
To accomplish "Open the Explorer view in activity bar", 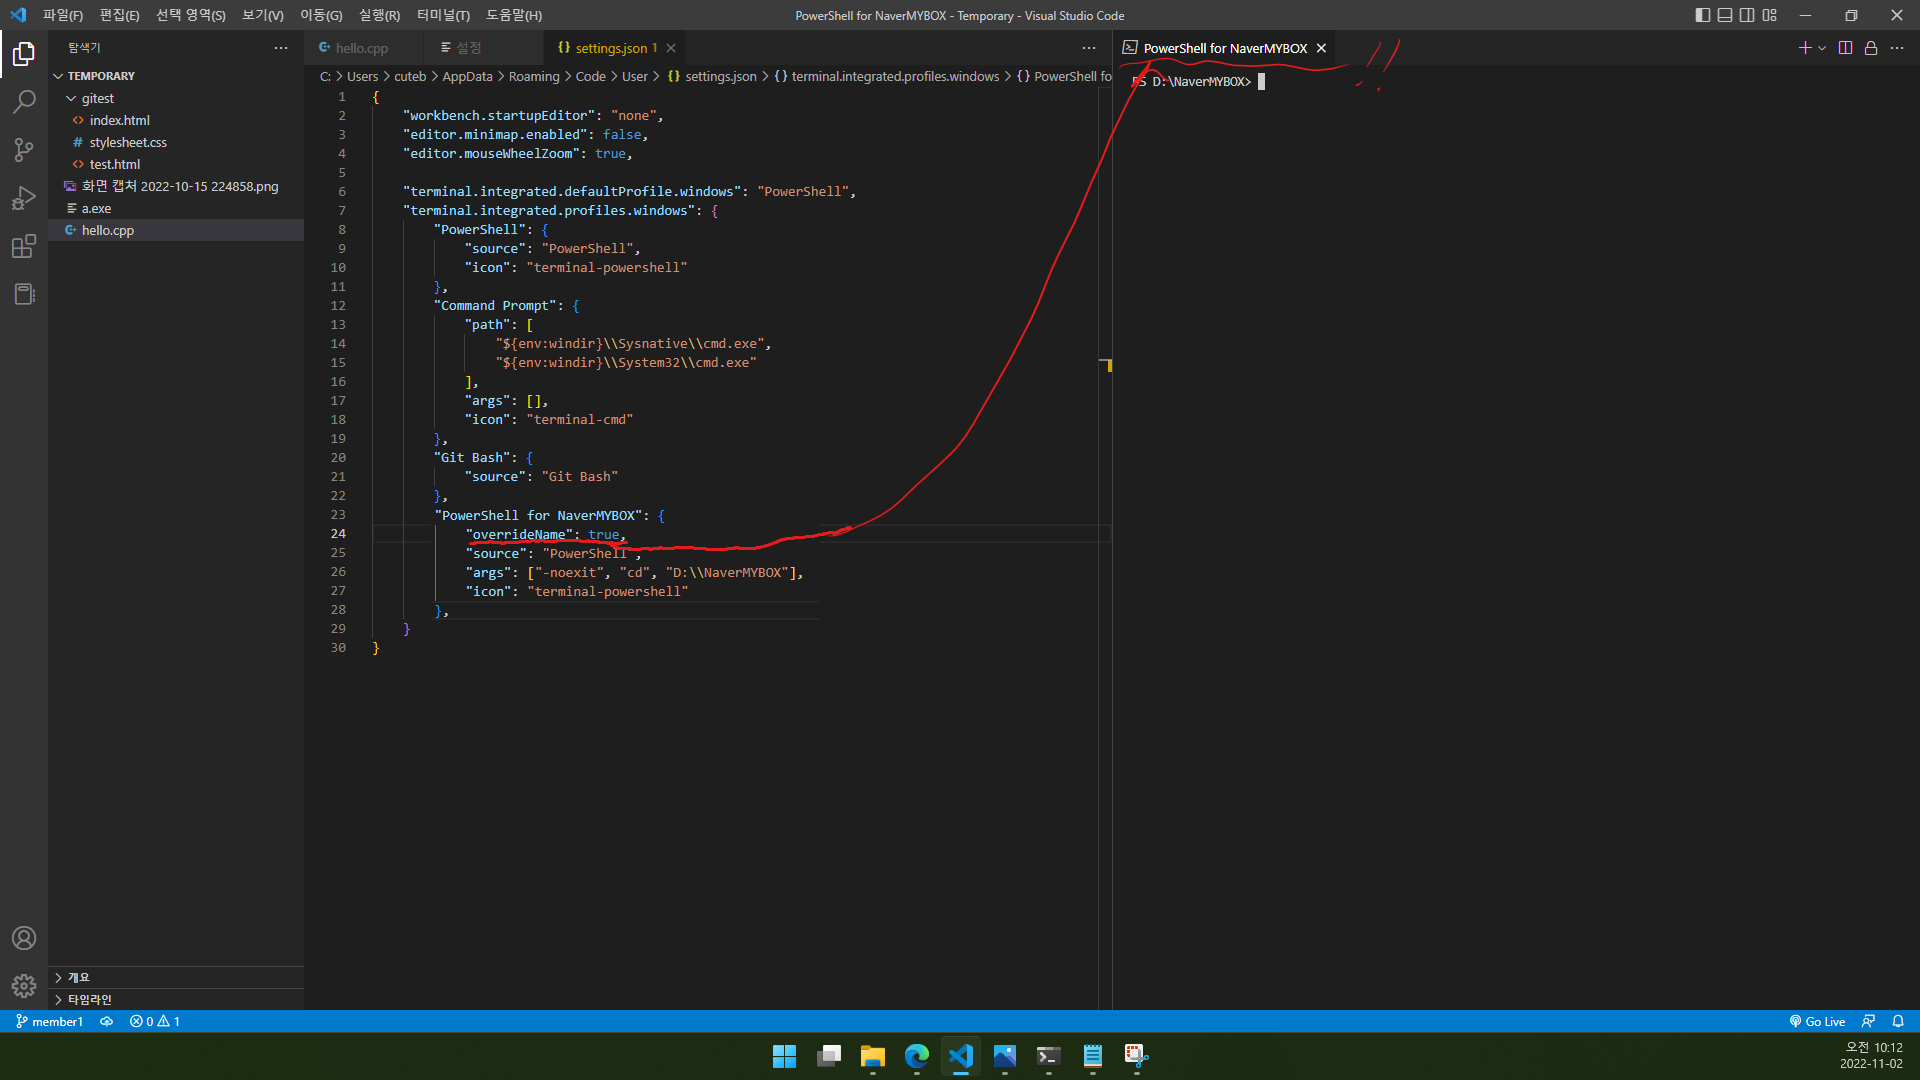I will pyautogui.click(x=24, y=54).
